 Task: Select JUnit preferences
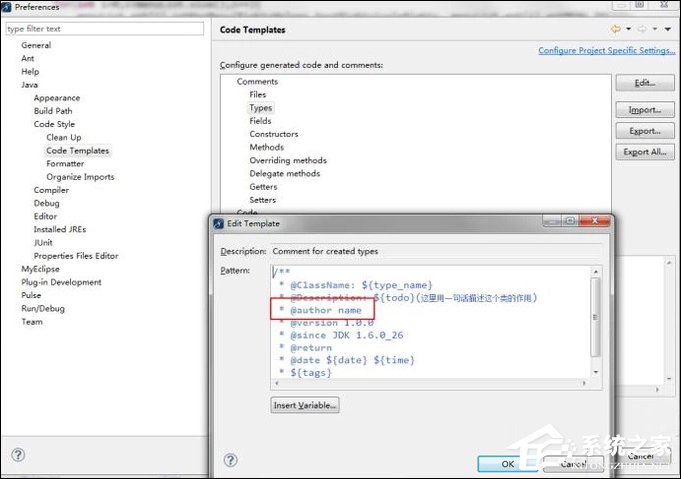tap(43, 242)
